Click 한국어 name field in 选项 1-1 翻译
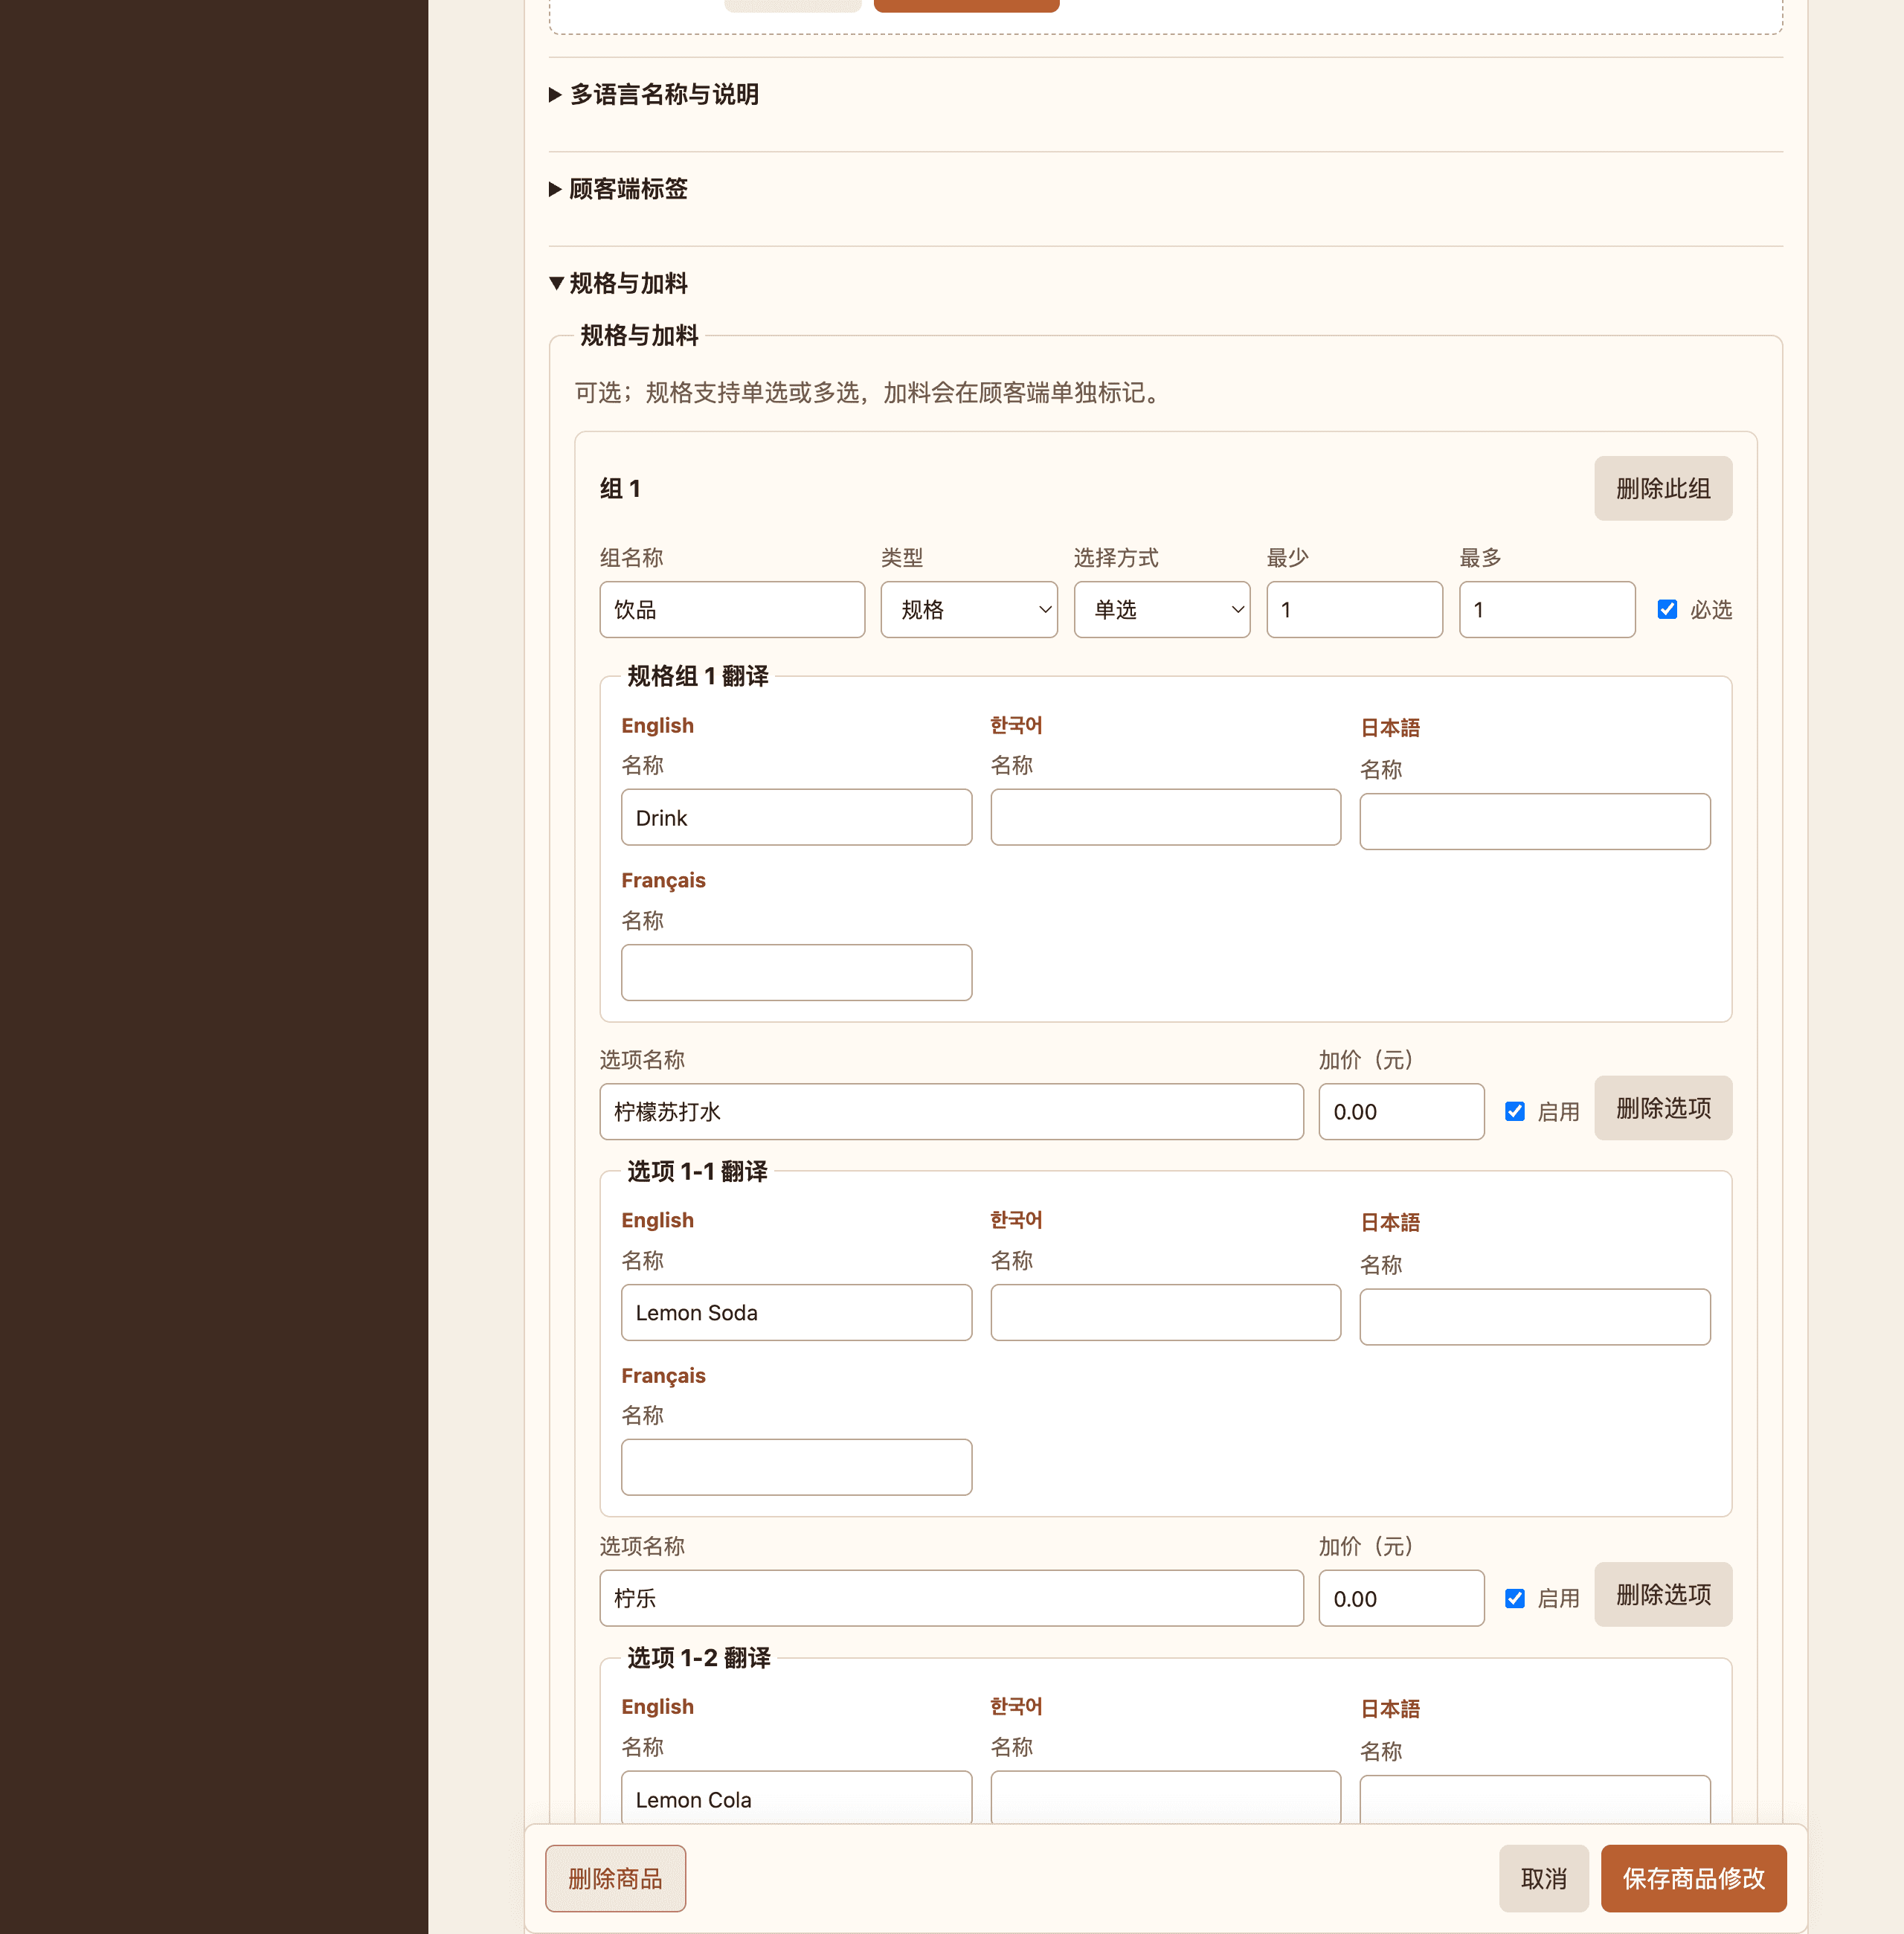1904x1934 pixels. pyautogui.click(x=1165, y=1312)
